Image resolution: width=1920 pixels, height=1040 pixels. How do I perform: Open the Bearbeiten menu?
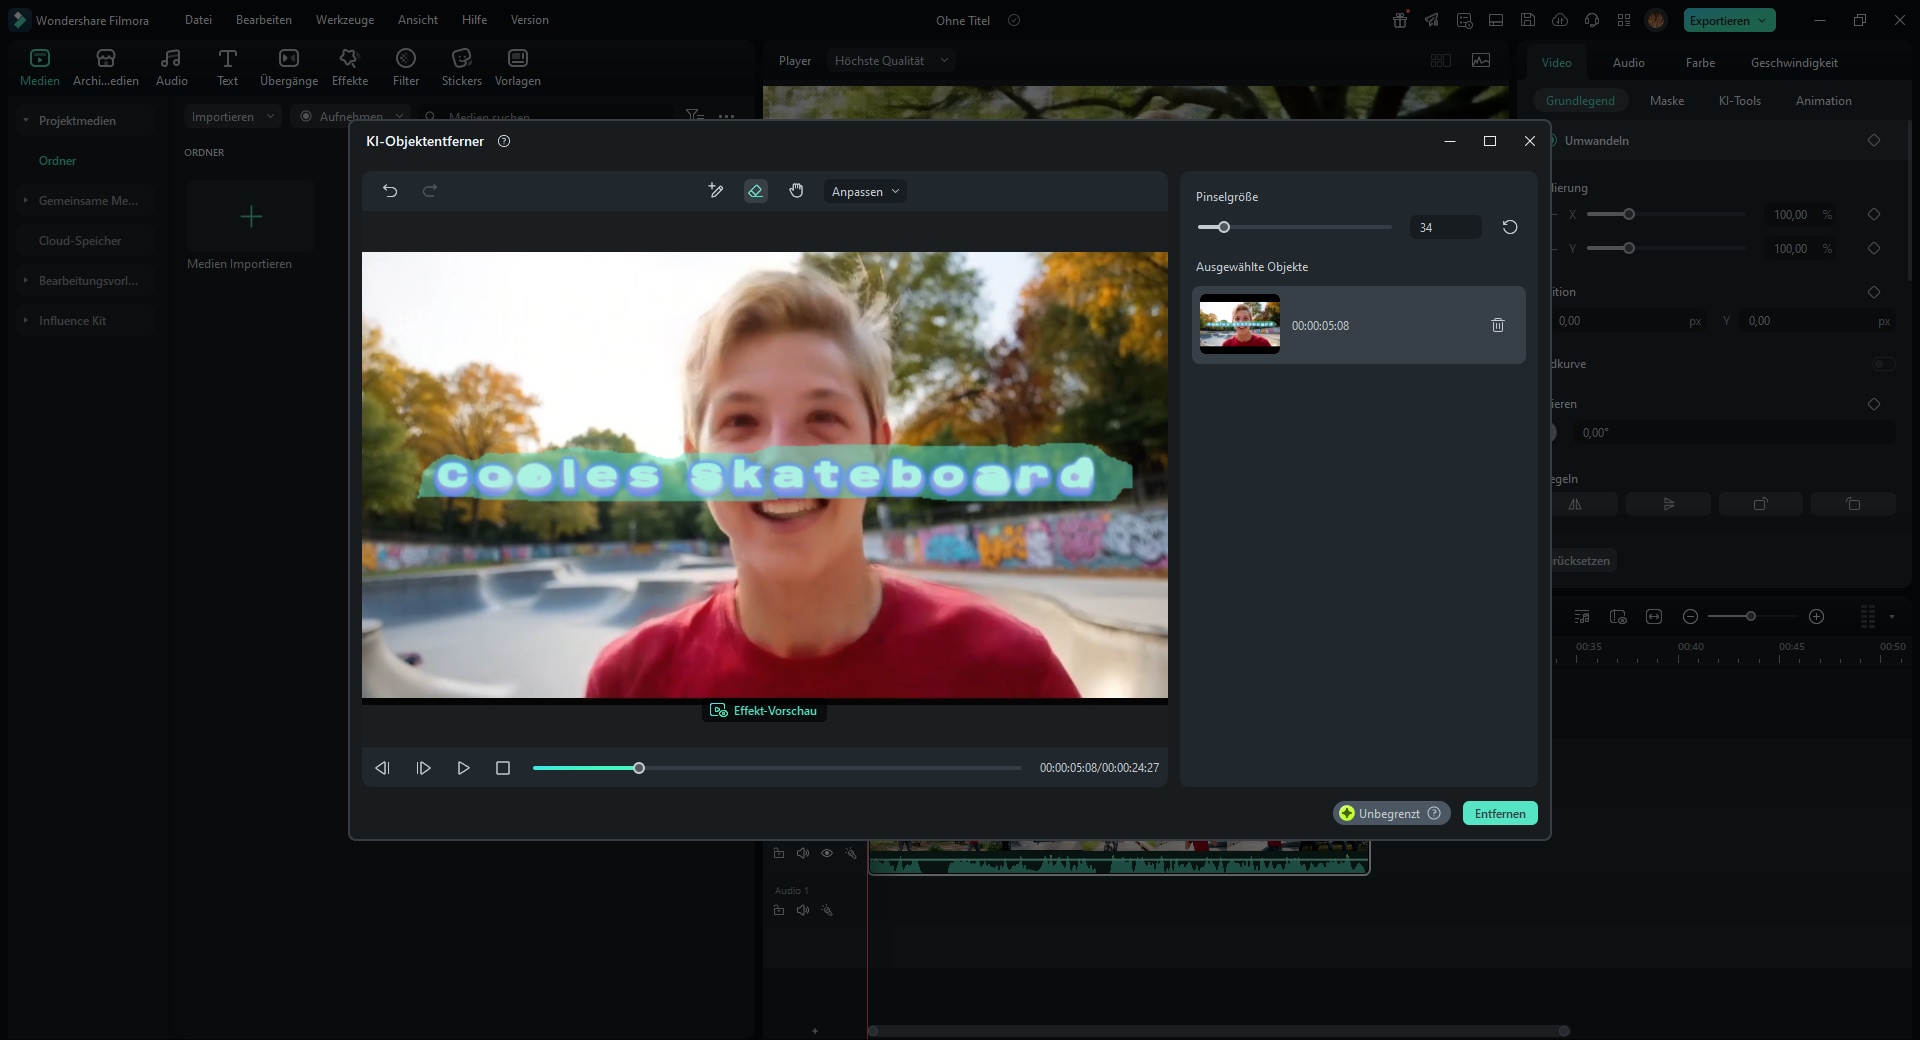(x=264, y=20)
